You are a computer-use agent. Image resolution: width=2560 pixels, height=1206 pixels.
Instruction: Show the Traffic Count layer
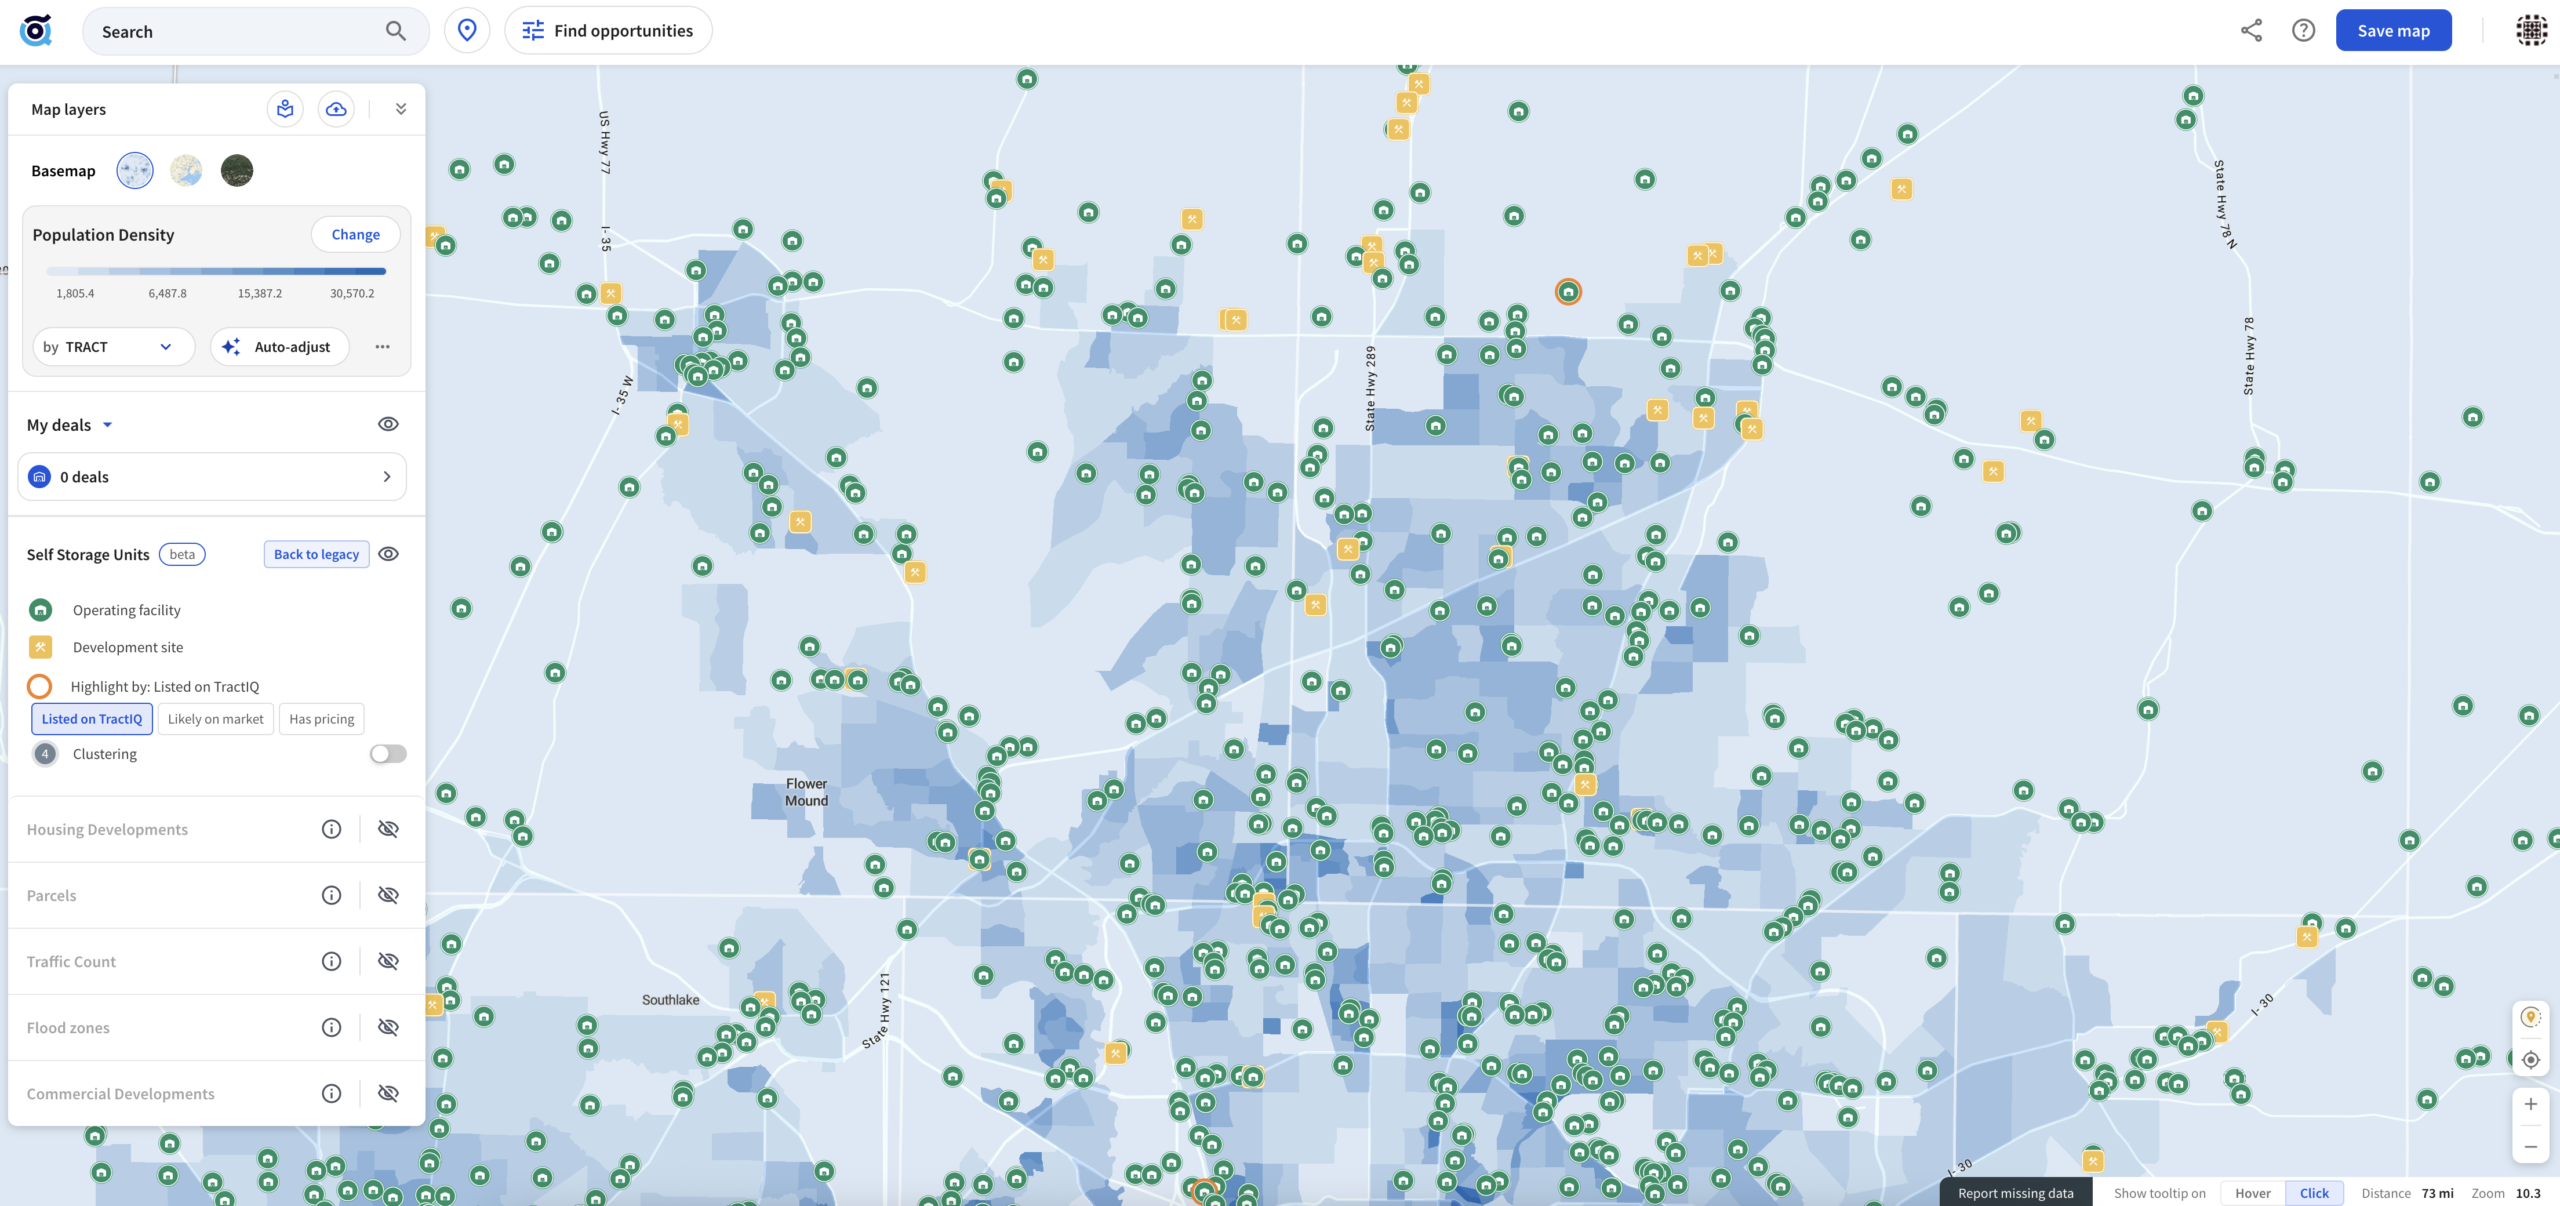(389, 961)
